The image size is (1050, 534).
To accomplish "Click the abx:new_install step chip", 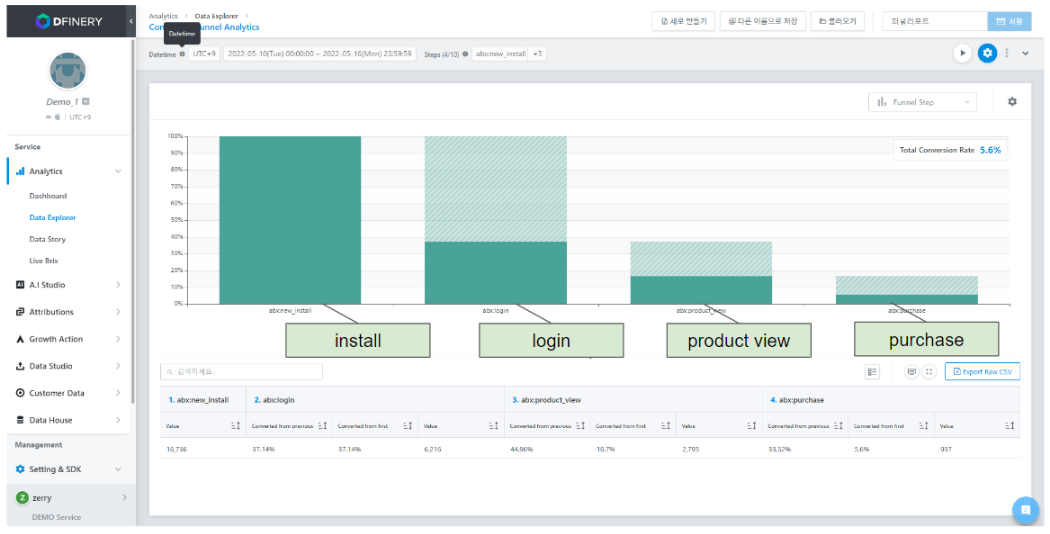I will (x=500, y=54).
